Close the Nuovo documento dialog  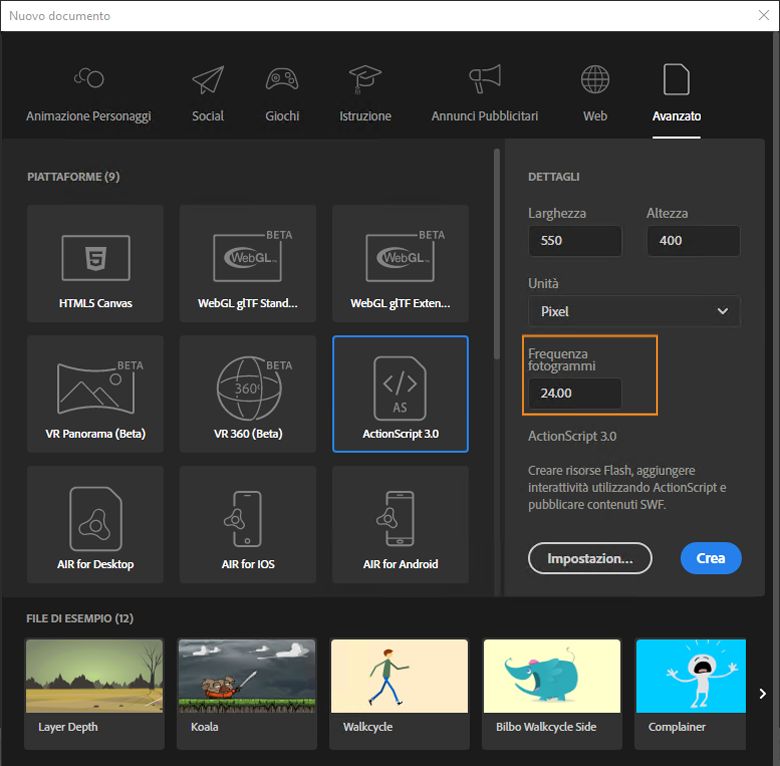764,15
